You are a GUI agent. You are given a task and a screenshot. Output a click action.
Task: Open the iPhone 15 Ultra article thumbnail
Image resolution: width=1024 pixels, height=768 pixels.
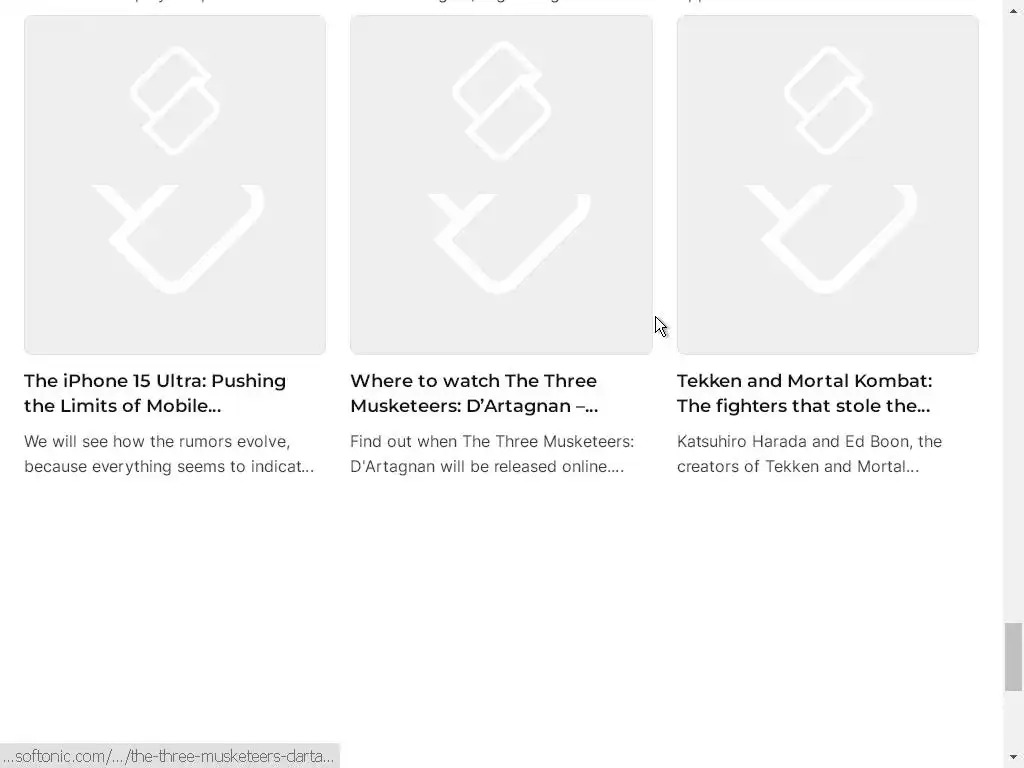[175, 185]
